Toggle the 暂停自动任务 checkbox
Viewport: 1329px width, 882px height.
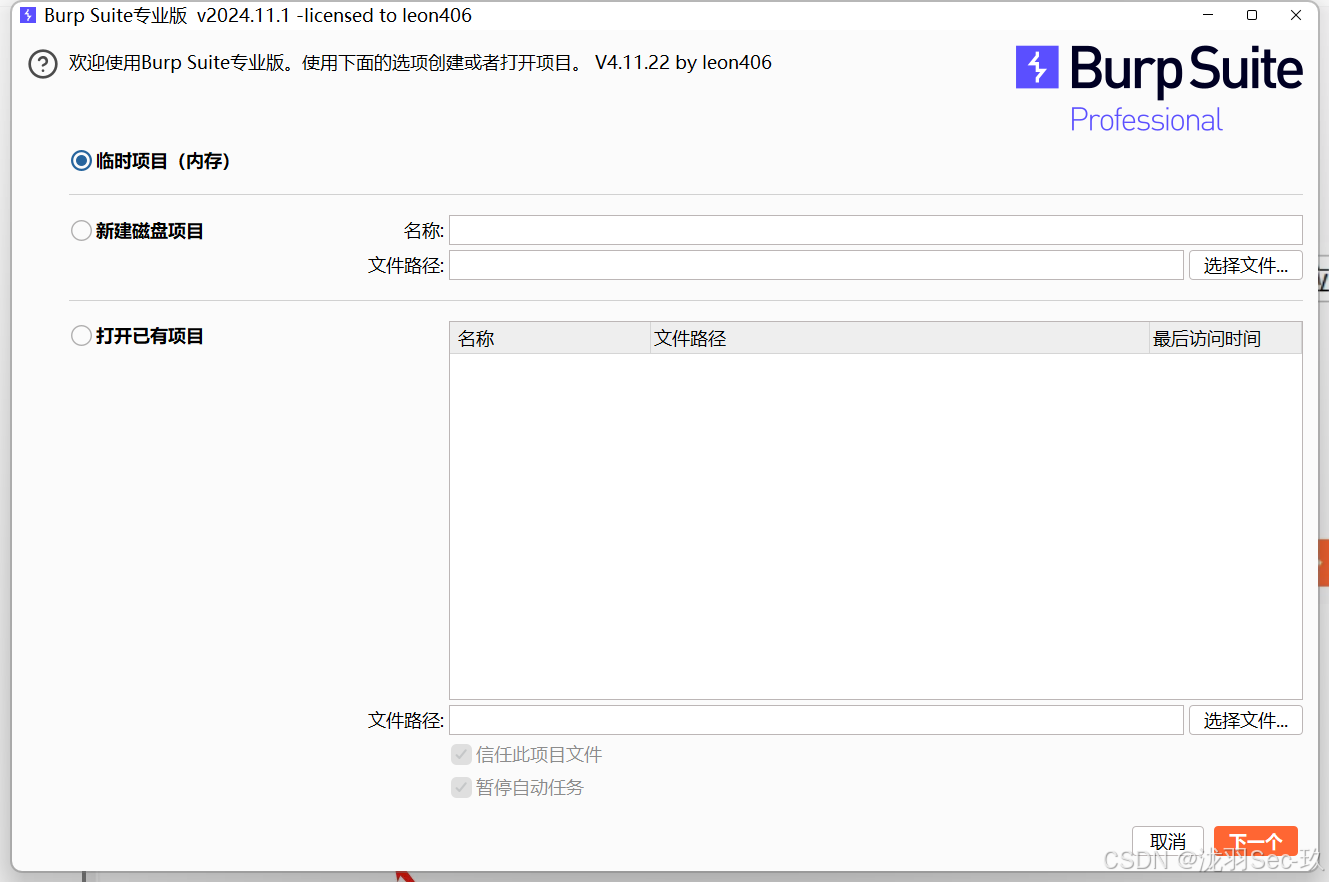pos(461,787)
